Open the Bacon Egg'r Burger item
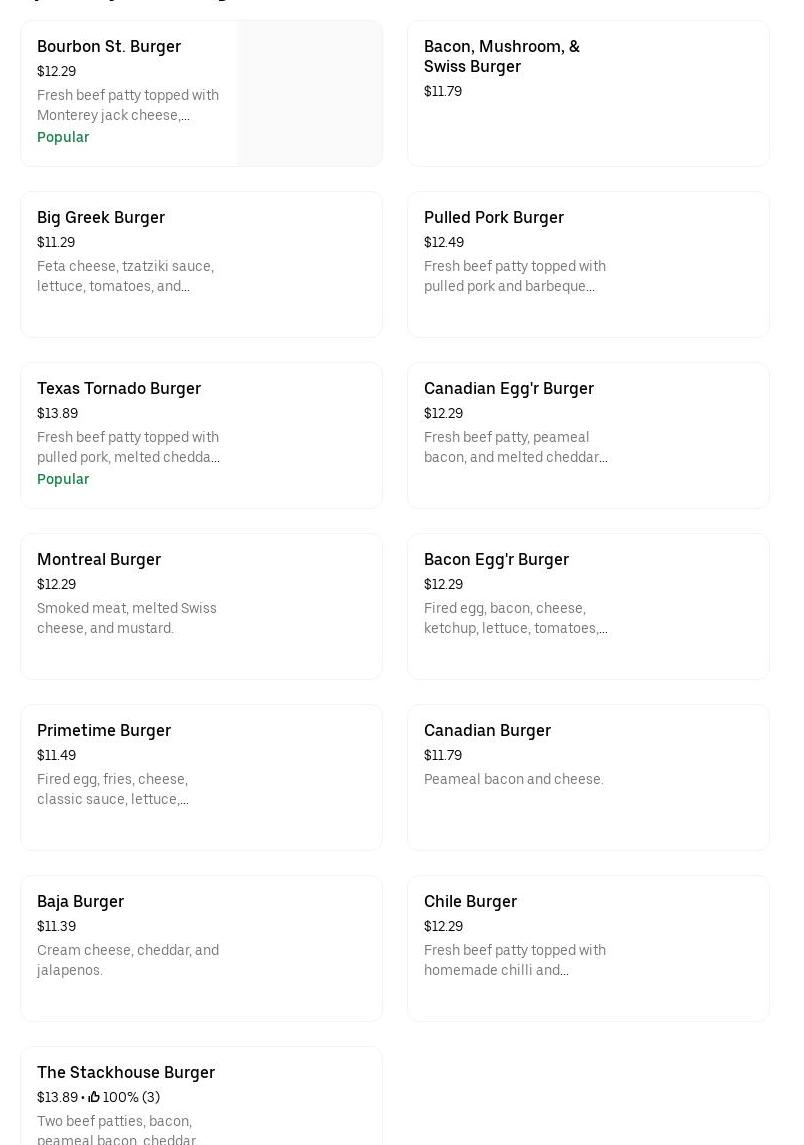 [x=588, y=606]
